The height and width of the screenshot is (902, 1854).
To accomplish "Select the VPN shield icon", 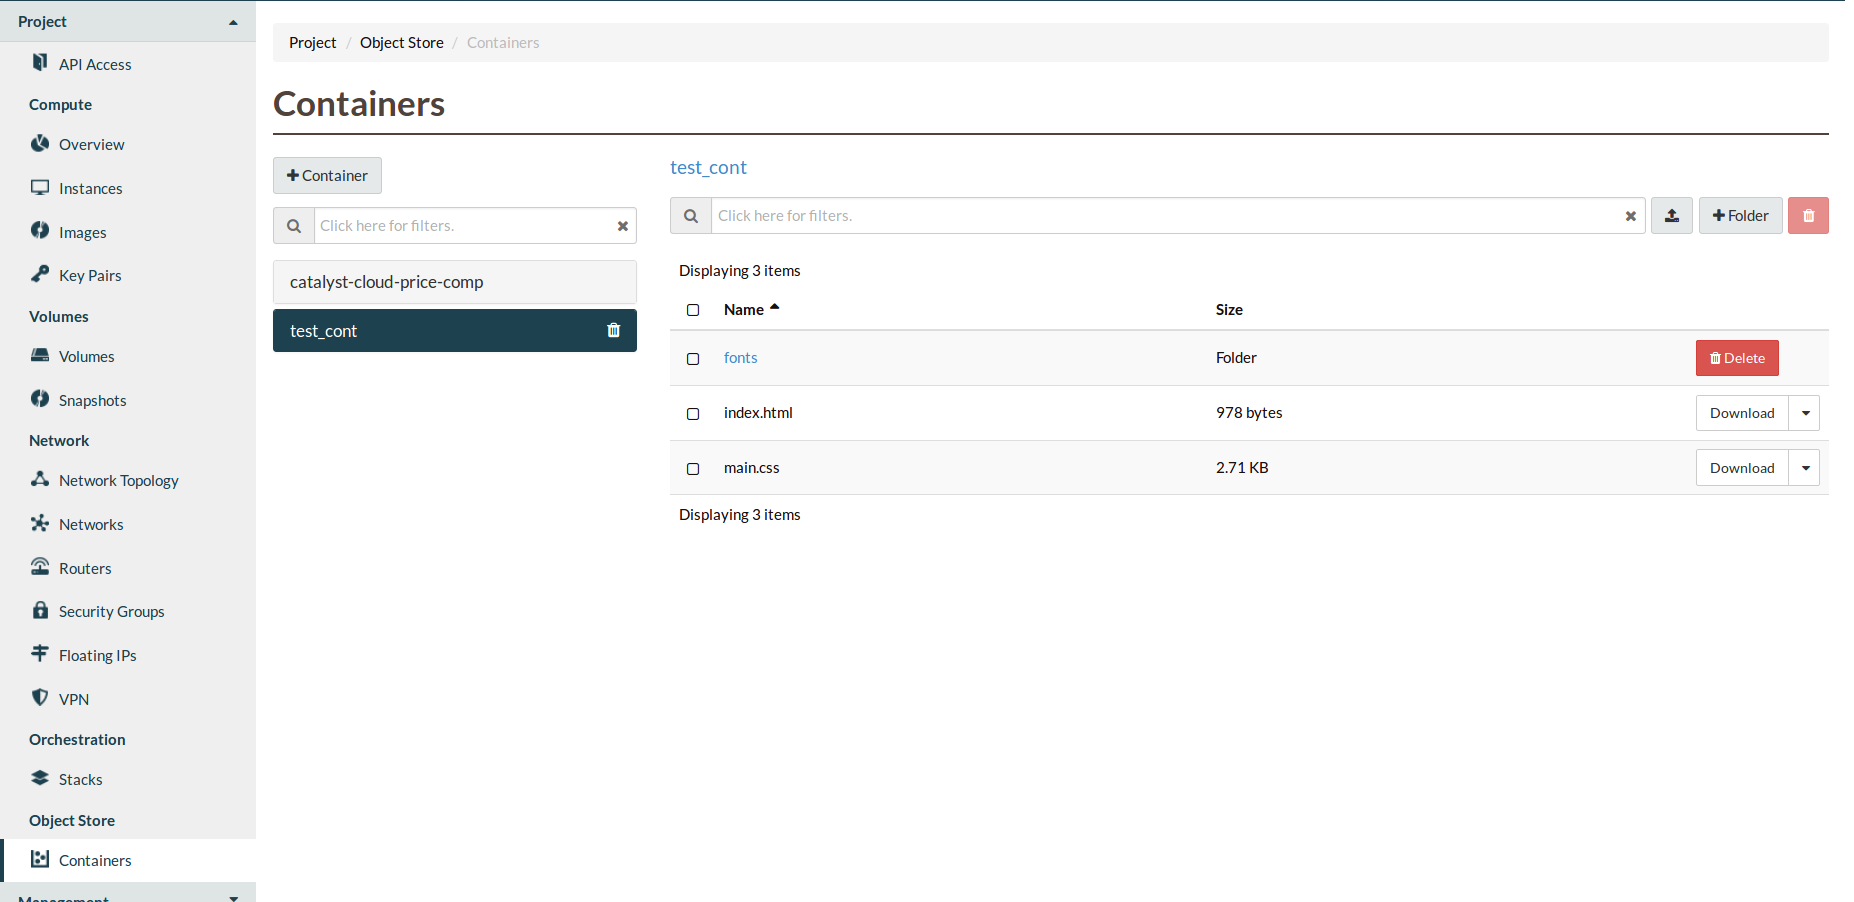I will point(40,698).
